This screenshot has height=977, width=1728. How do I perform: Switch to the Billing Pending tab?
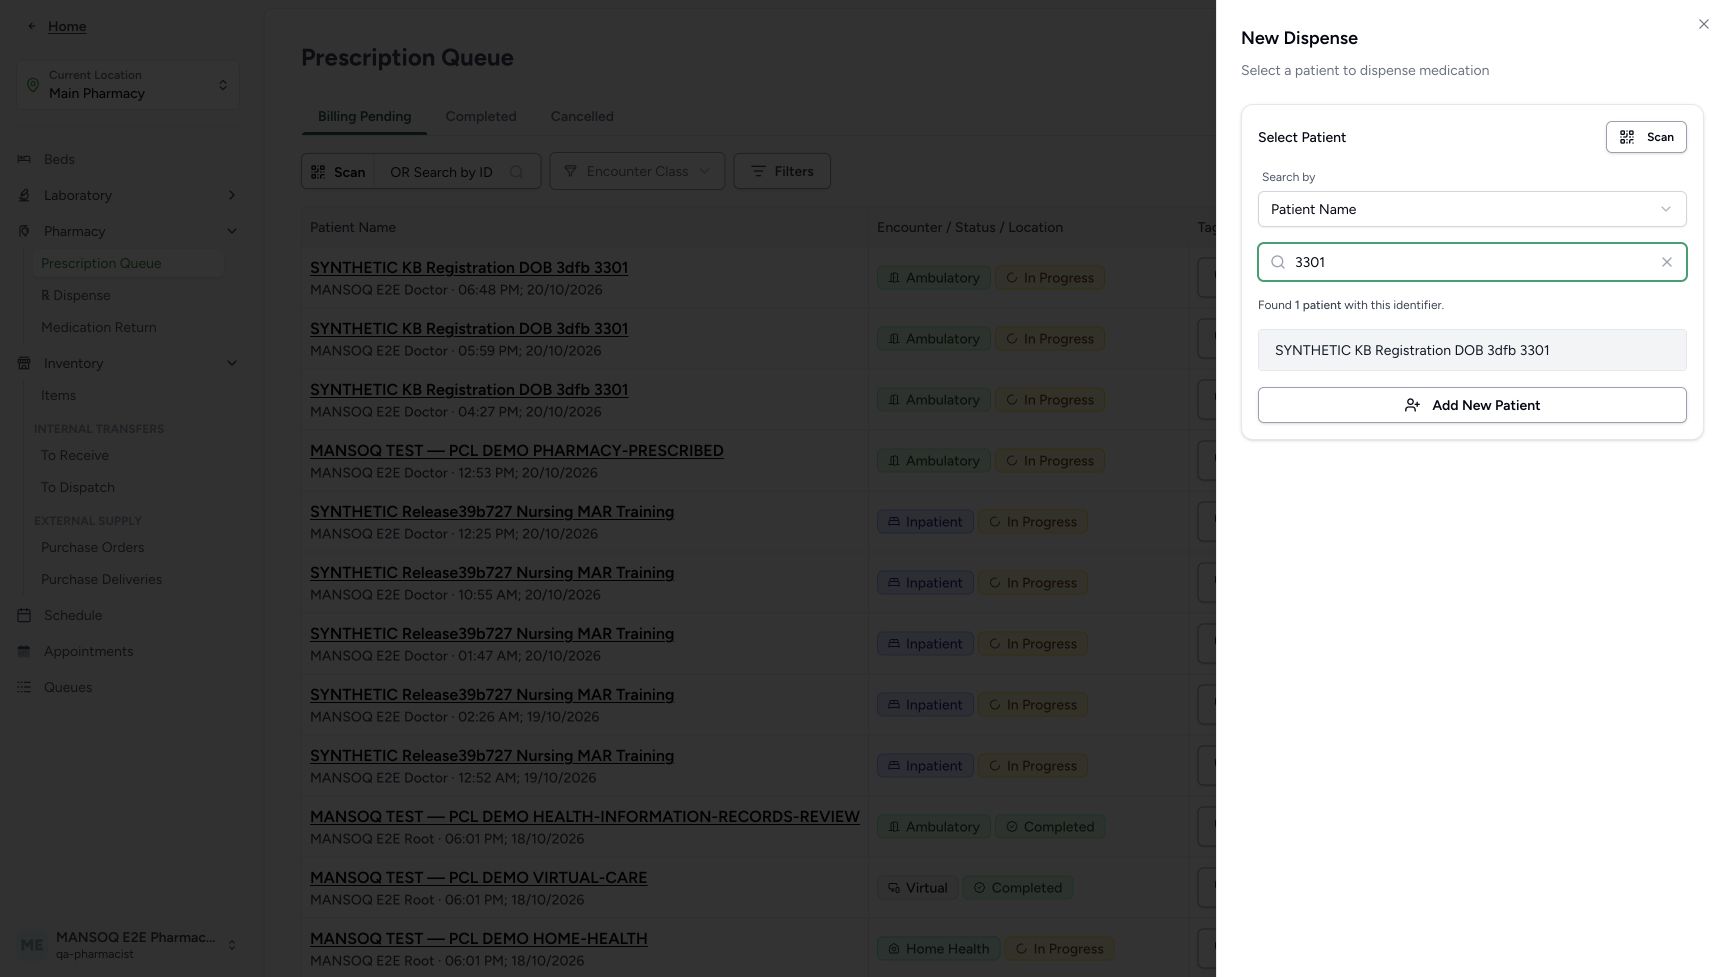click(x=364, y=116)
